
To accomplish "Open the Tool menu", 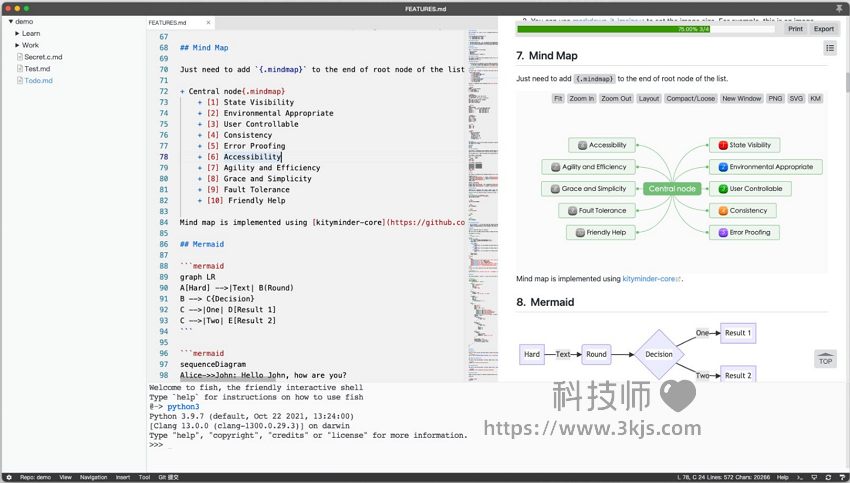I will pos(144,478).
